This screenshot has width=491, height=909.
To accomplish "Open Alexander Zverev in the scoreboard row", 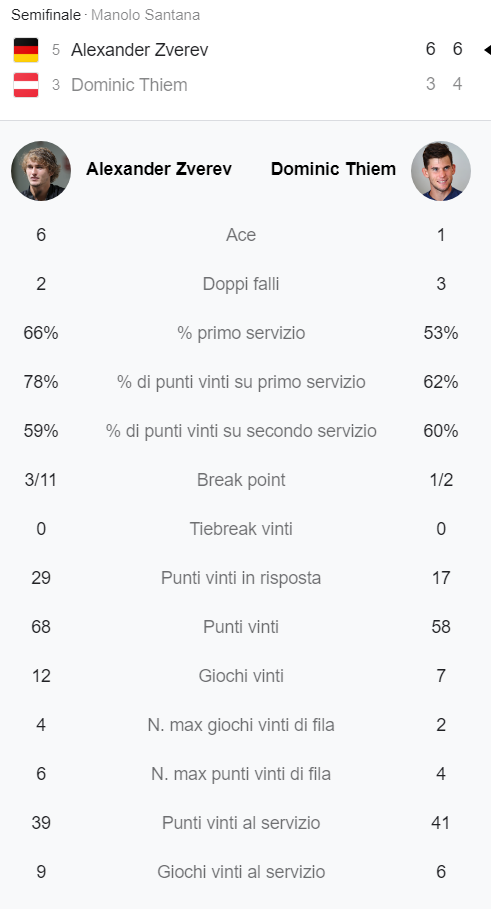I will pos(140,50).
